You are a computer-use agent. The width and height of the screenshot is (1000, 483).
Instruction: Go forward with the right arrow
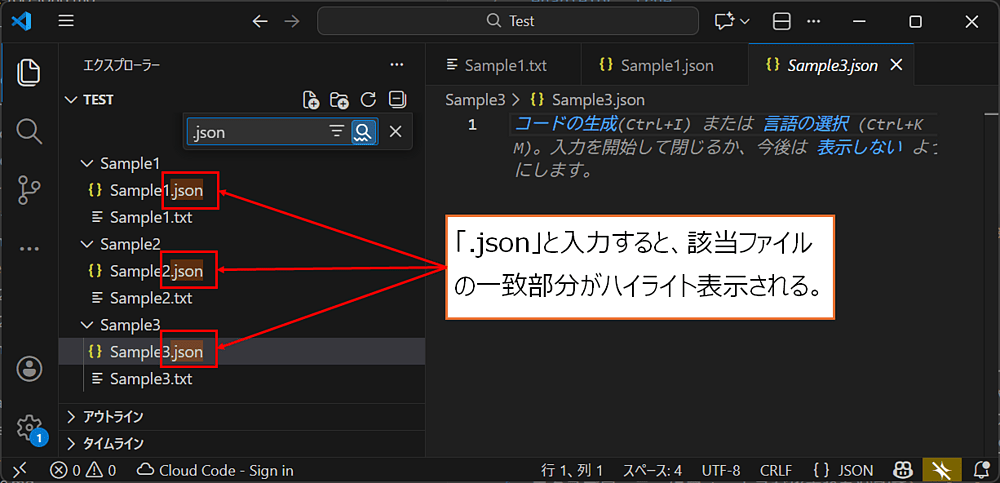(291, 21)
